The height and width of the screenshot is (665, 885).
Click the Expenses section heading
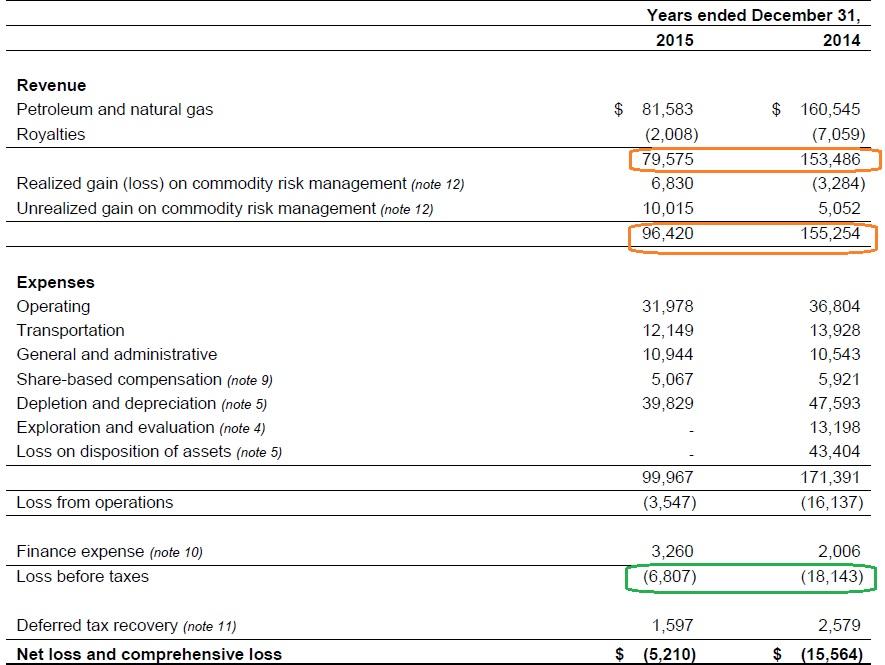click(55, 282)
